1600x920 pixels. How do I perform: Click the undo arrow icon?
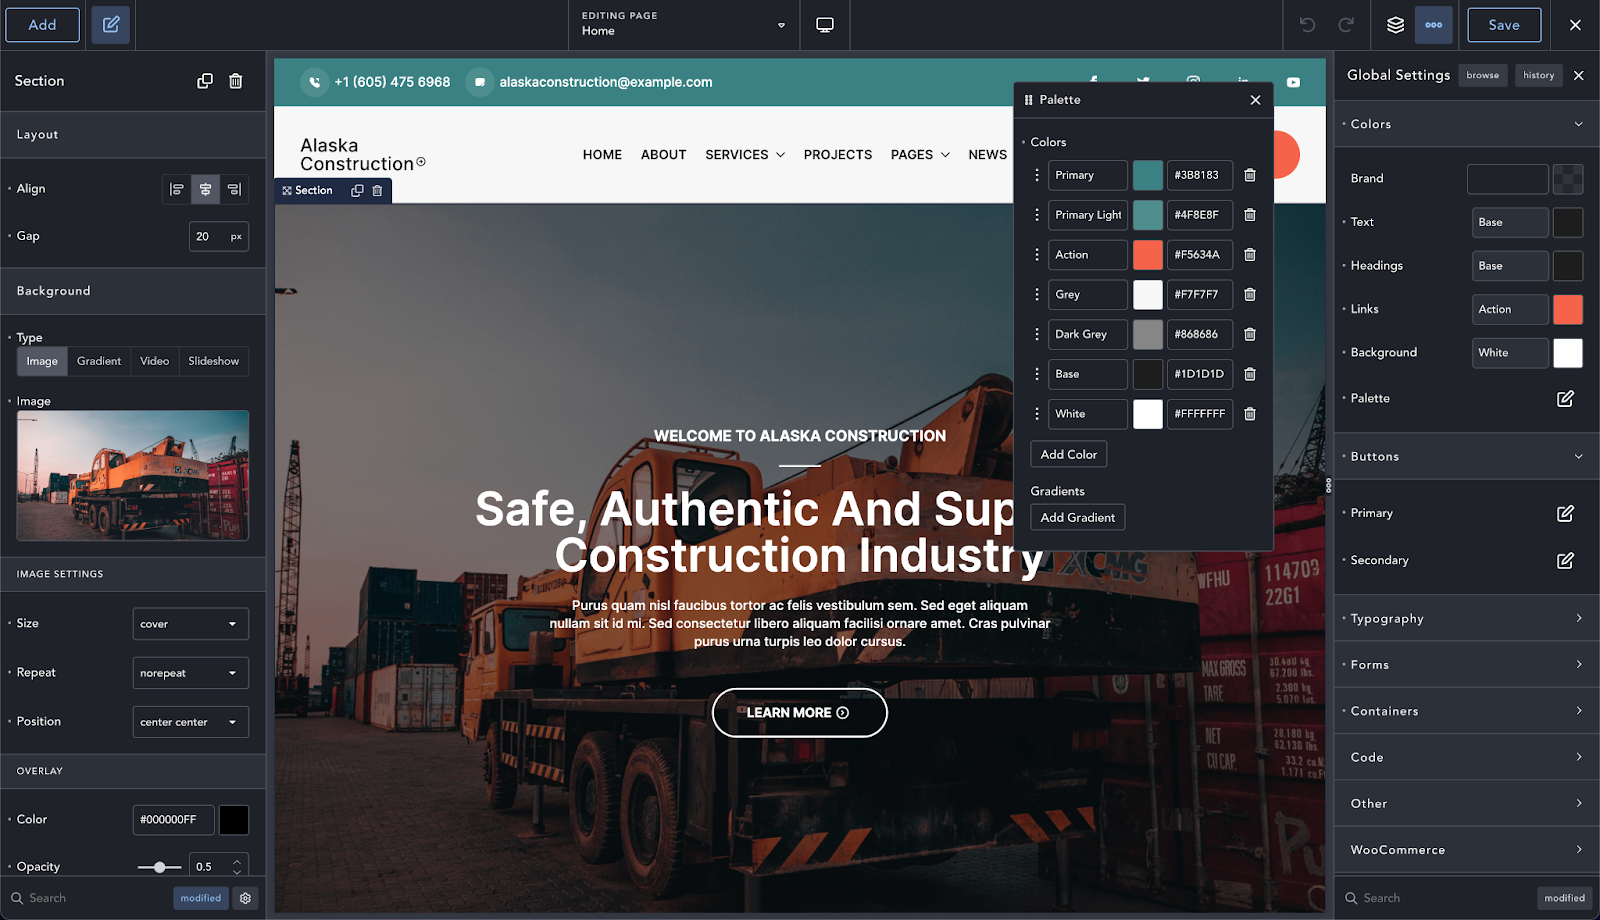click(x=1307, y=25)
